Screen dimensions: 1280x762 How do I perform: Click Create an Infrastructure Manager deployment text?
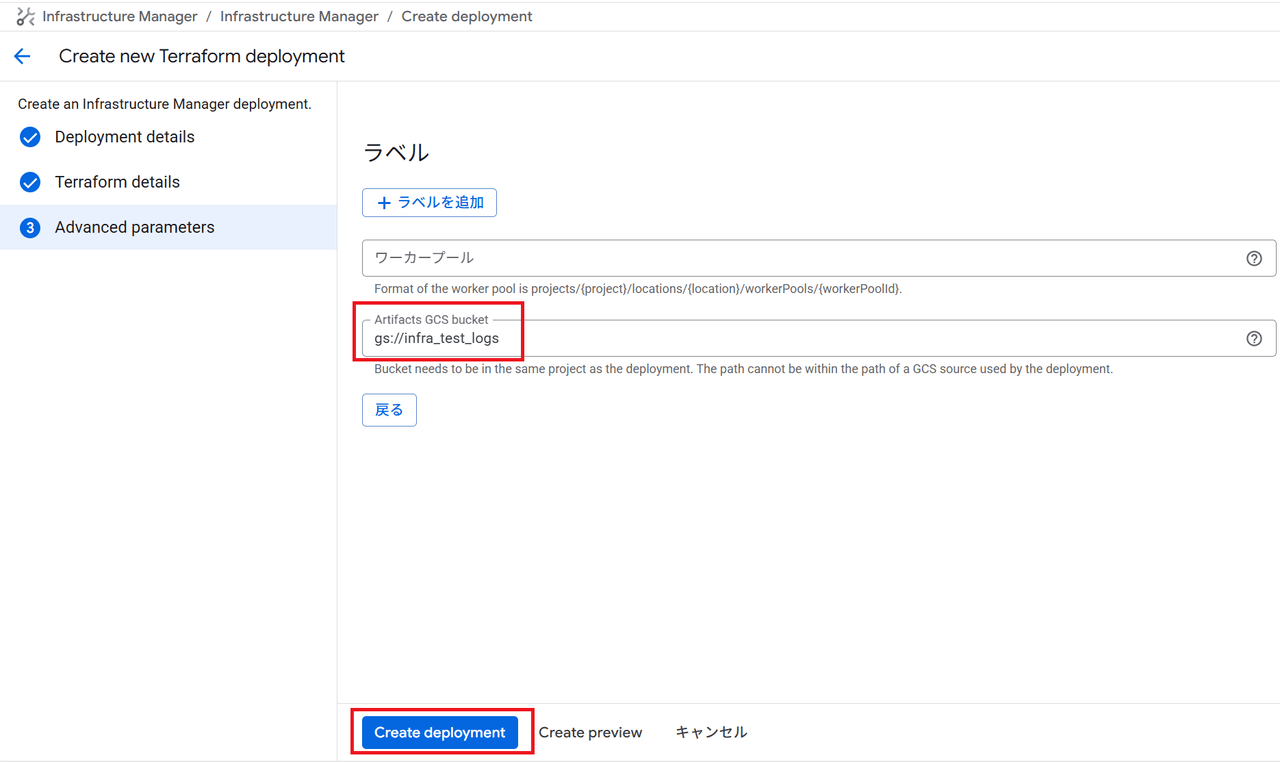(x=165, y=104)
